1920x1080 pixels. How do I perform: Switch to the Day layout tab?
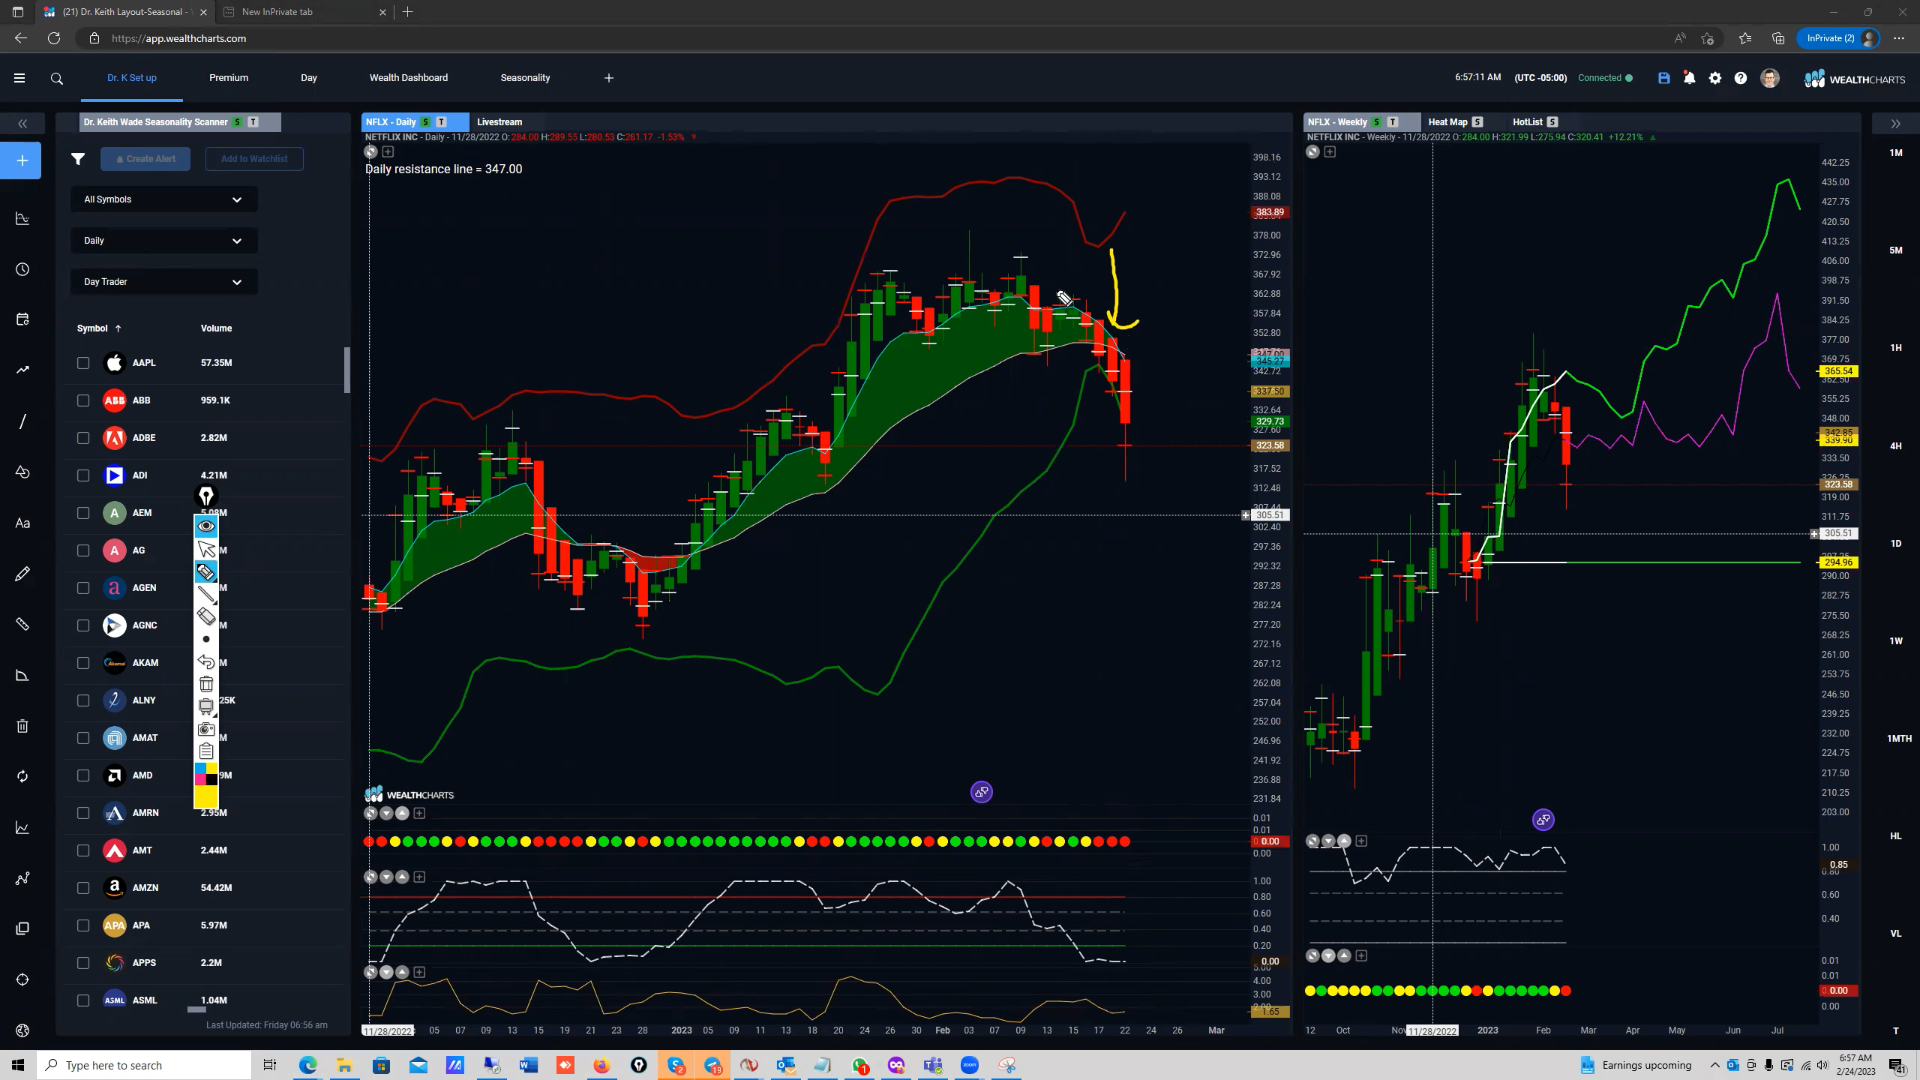coord(309,78)
